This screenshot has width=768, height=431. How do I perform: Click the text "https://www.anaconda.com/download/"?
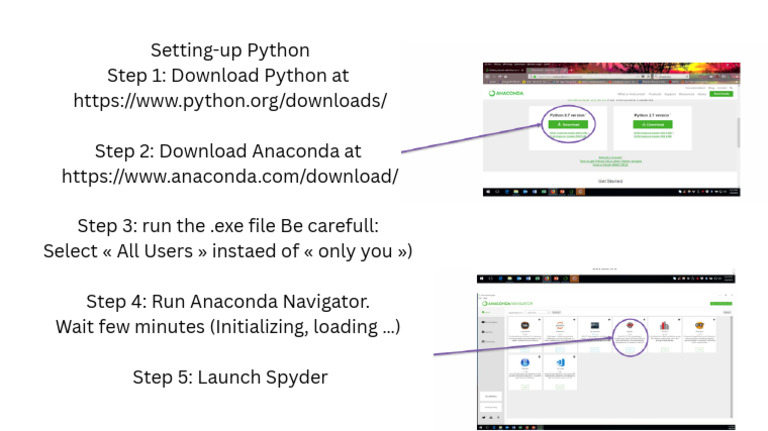tap(230, 176)
